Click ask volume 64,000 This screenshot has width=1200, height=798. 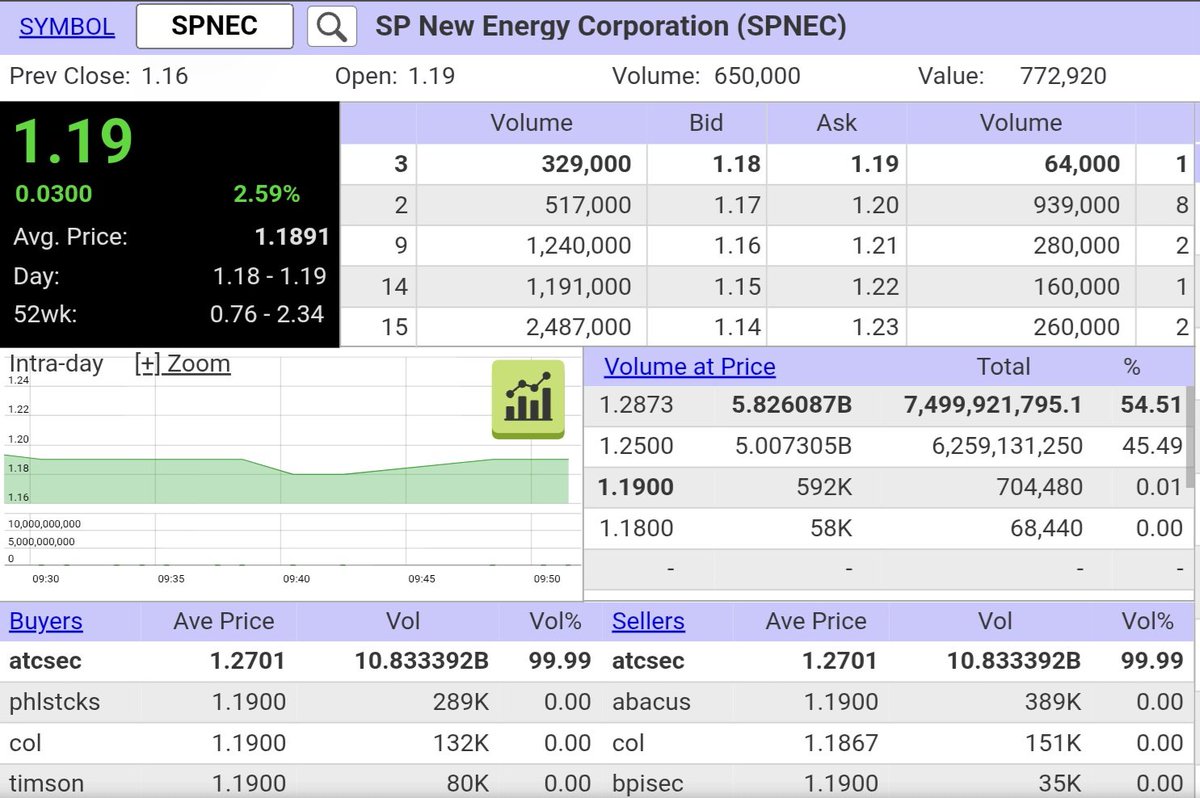pos(1082,164)
